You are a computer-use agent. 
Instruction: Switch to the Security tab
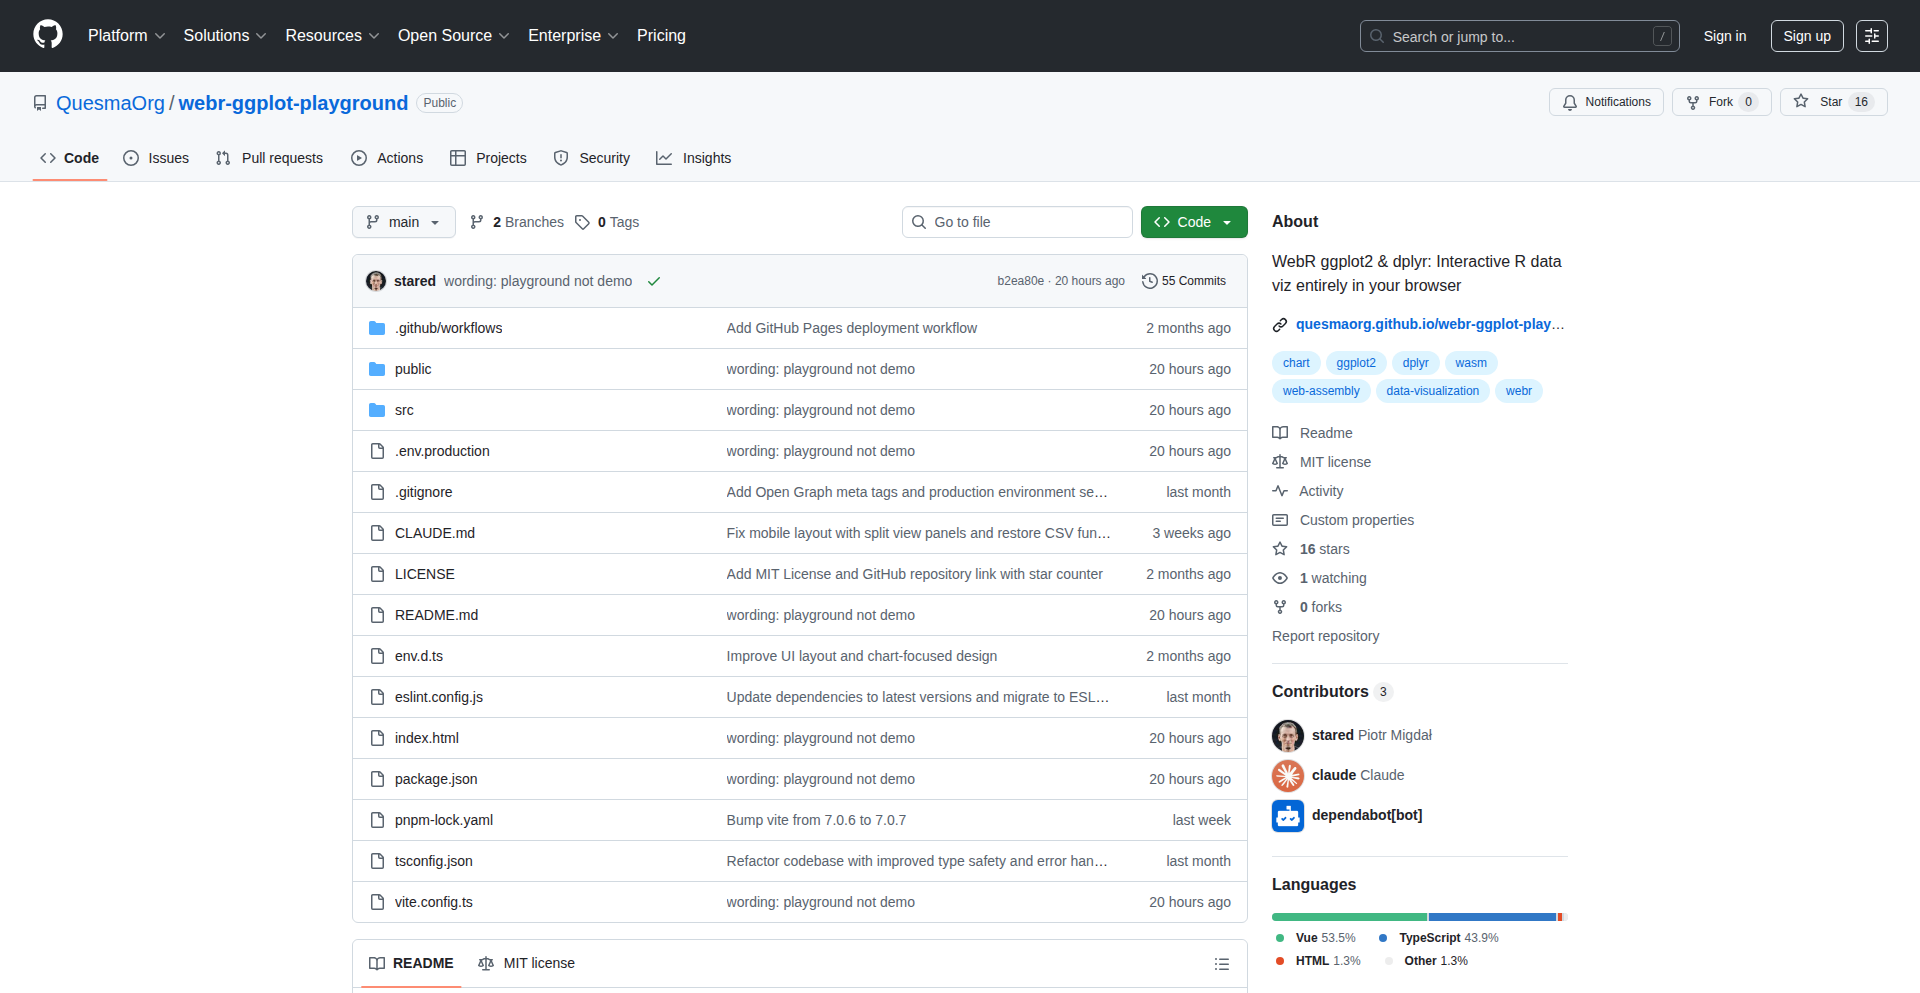[x=592, y=158]
